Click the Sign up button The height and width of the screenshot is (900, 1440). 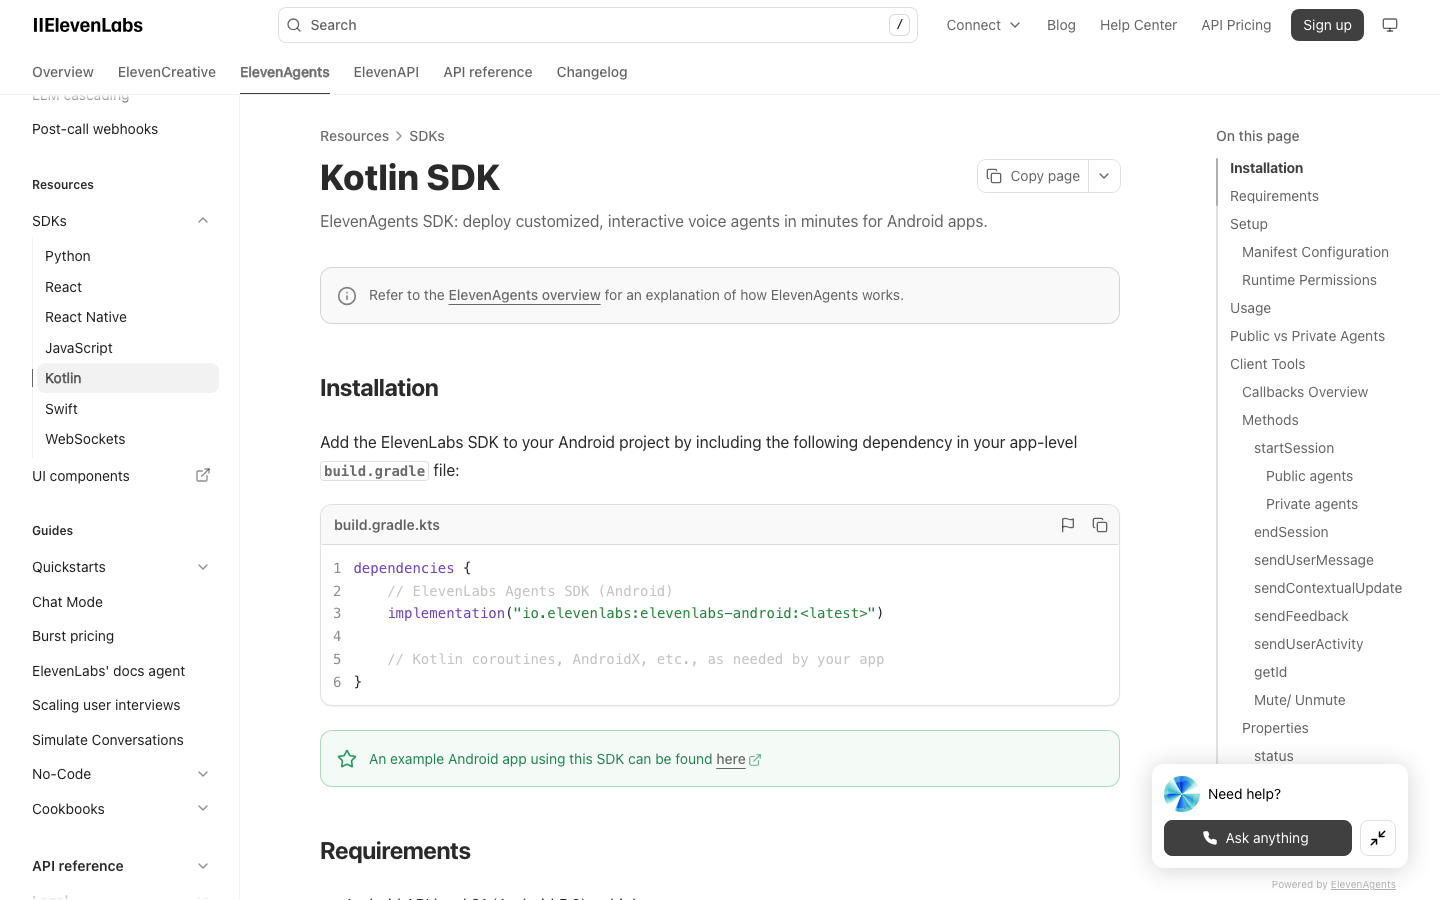[x=1327, y=25]
